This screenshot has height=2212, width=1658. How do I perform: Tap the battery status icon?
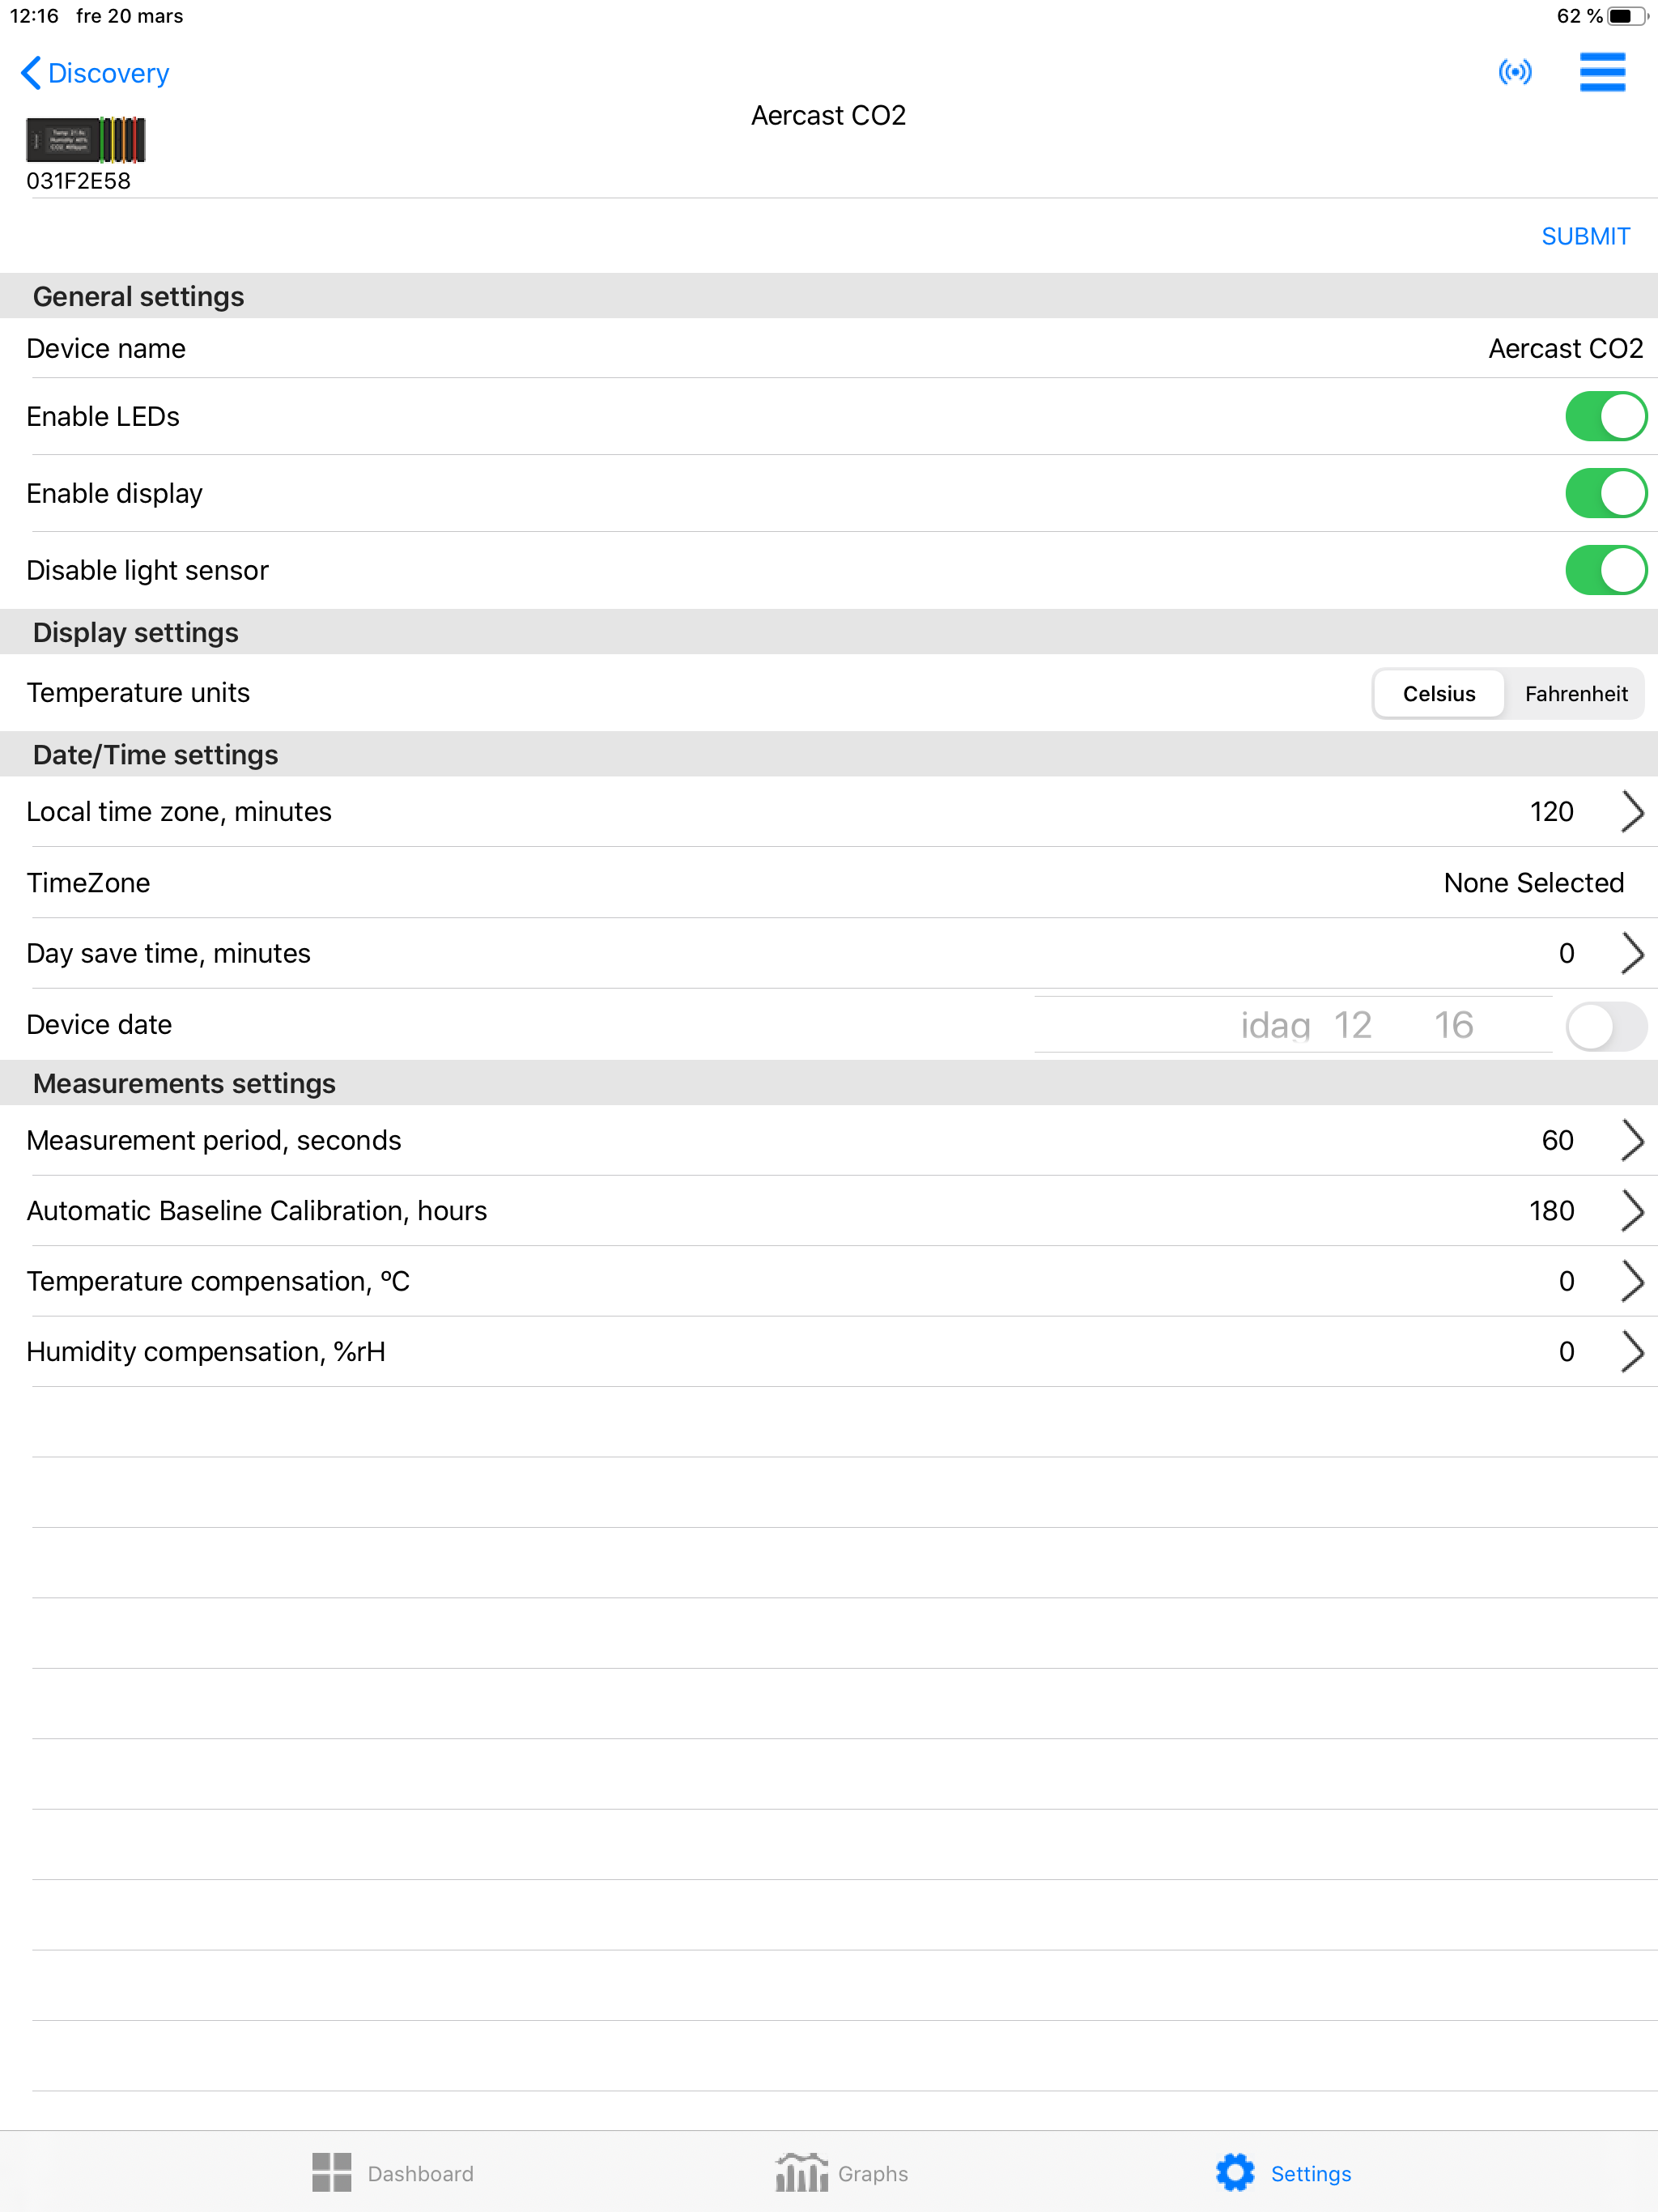(x=1627, y=16)
